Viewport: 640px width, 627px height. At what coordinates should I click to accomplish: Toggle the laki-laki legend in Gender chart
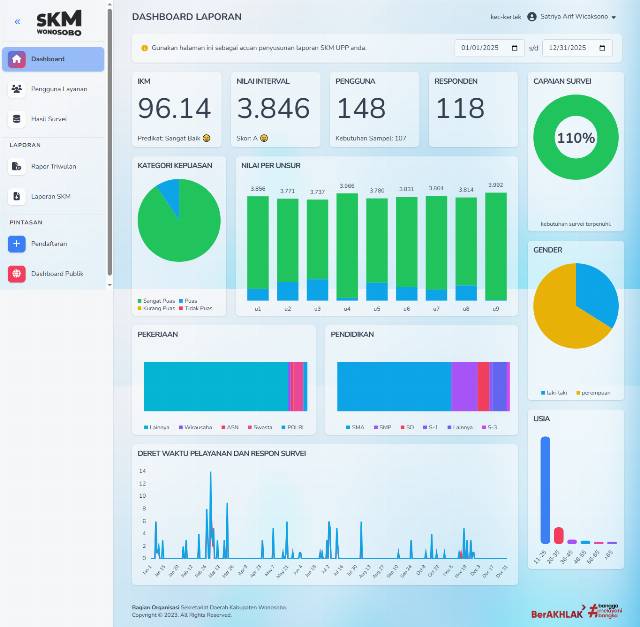[x=554, y=393]
